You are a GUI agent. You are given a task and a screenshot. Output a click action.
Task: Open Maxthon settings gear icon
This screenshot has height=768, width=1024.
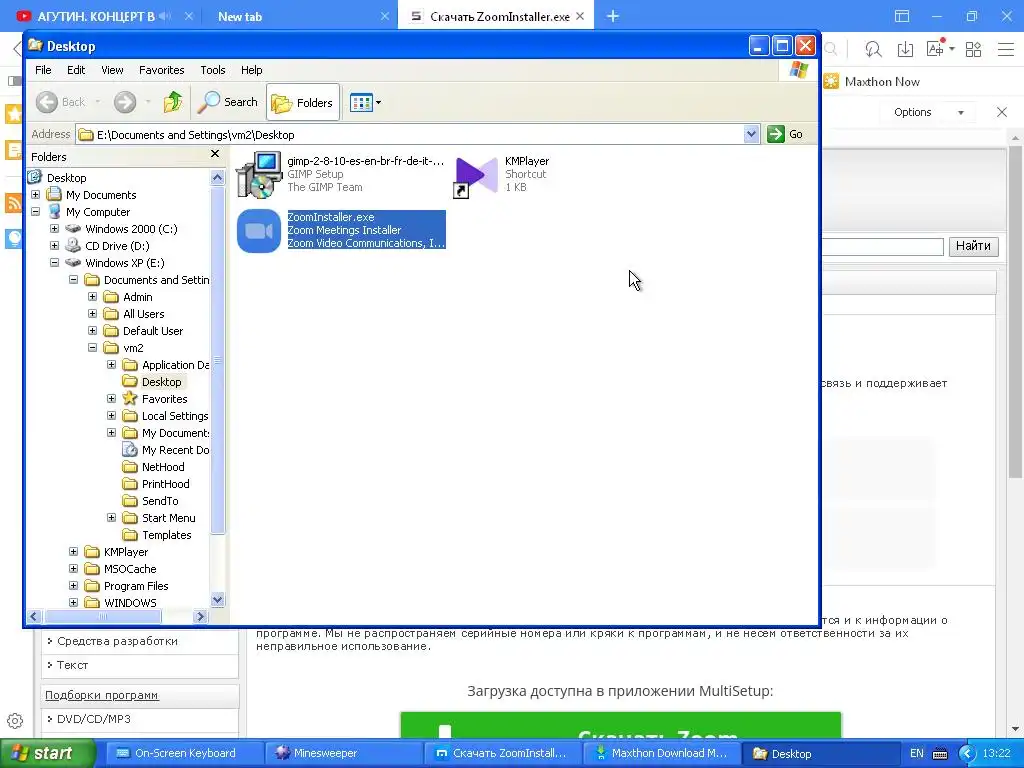(15, 721)
